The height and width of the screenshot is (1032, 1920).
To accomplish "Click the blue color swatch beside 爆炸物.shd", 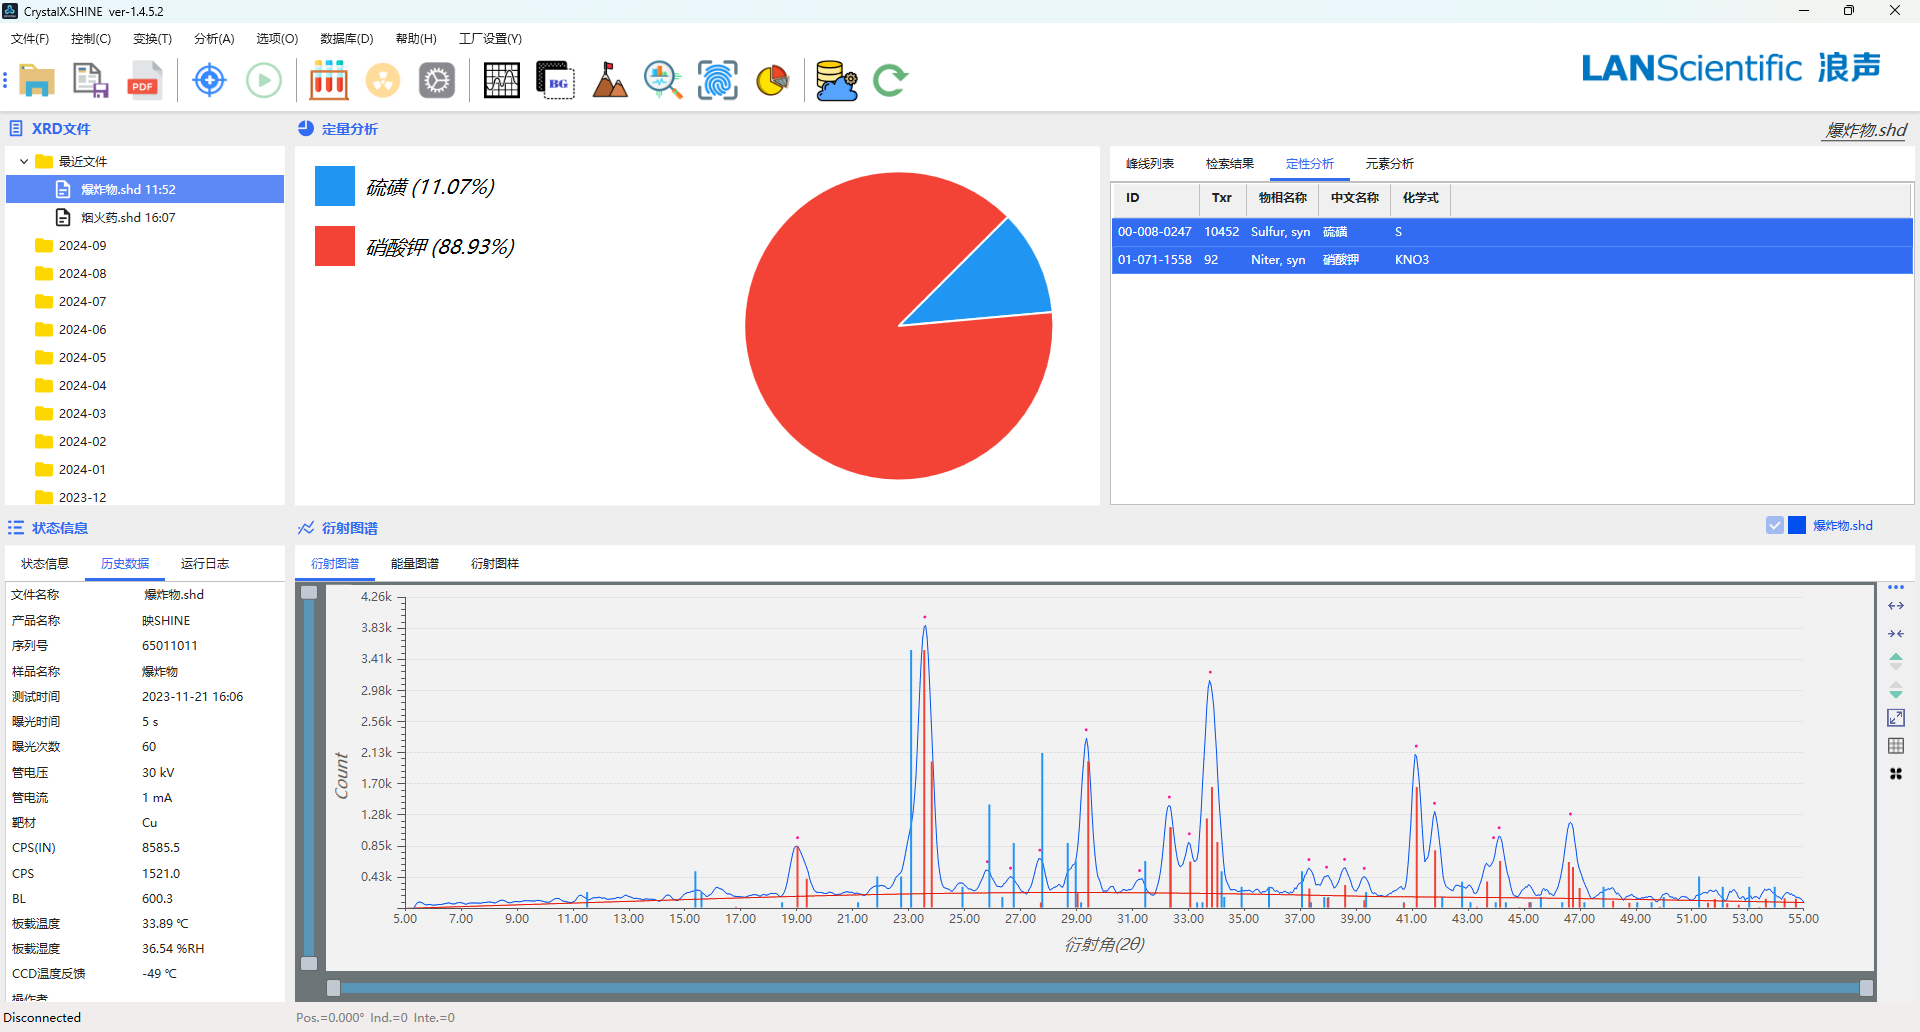I will (x=1797, y=526).
